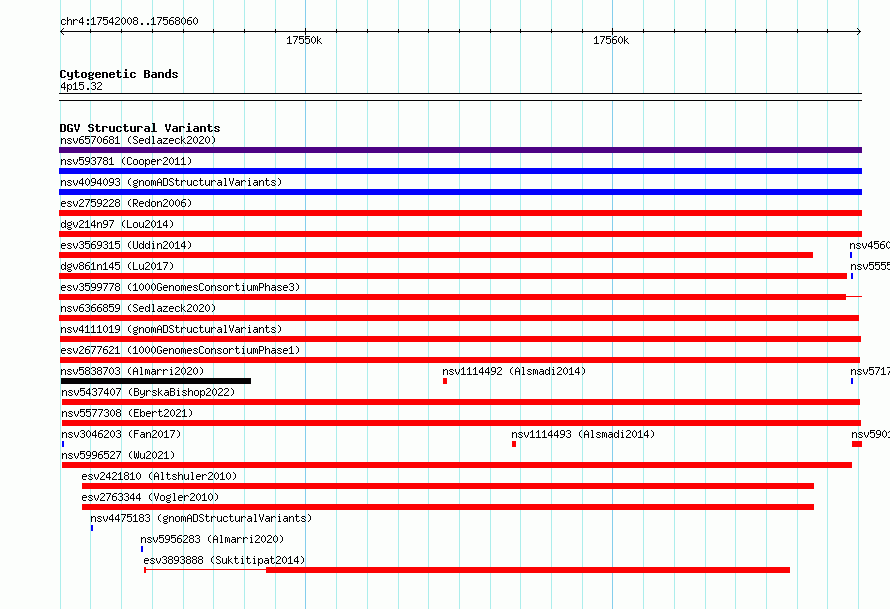Click the tiny blue nsv3046203 Fan2017 marker

pos(62,444)
